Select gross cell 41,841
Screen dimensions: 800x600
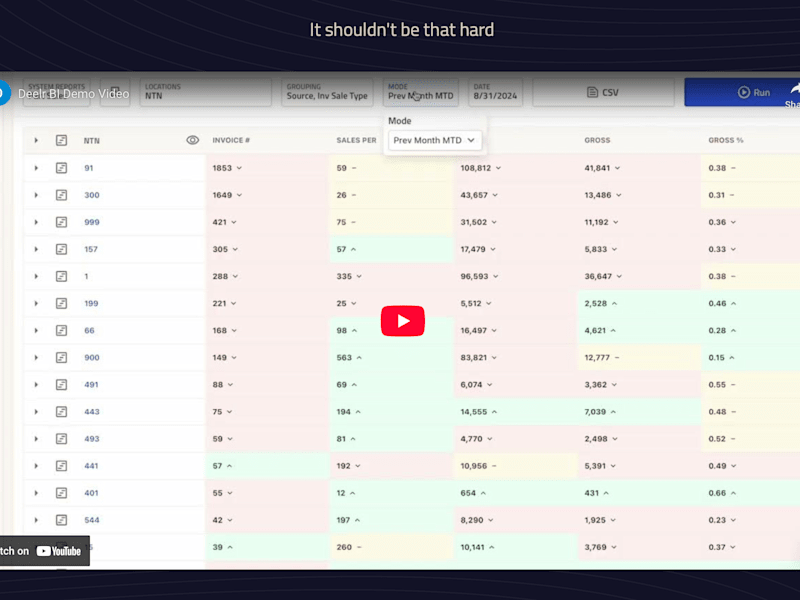tap(639, 168)
